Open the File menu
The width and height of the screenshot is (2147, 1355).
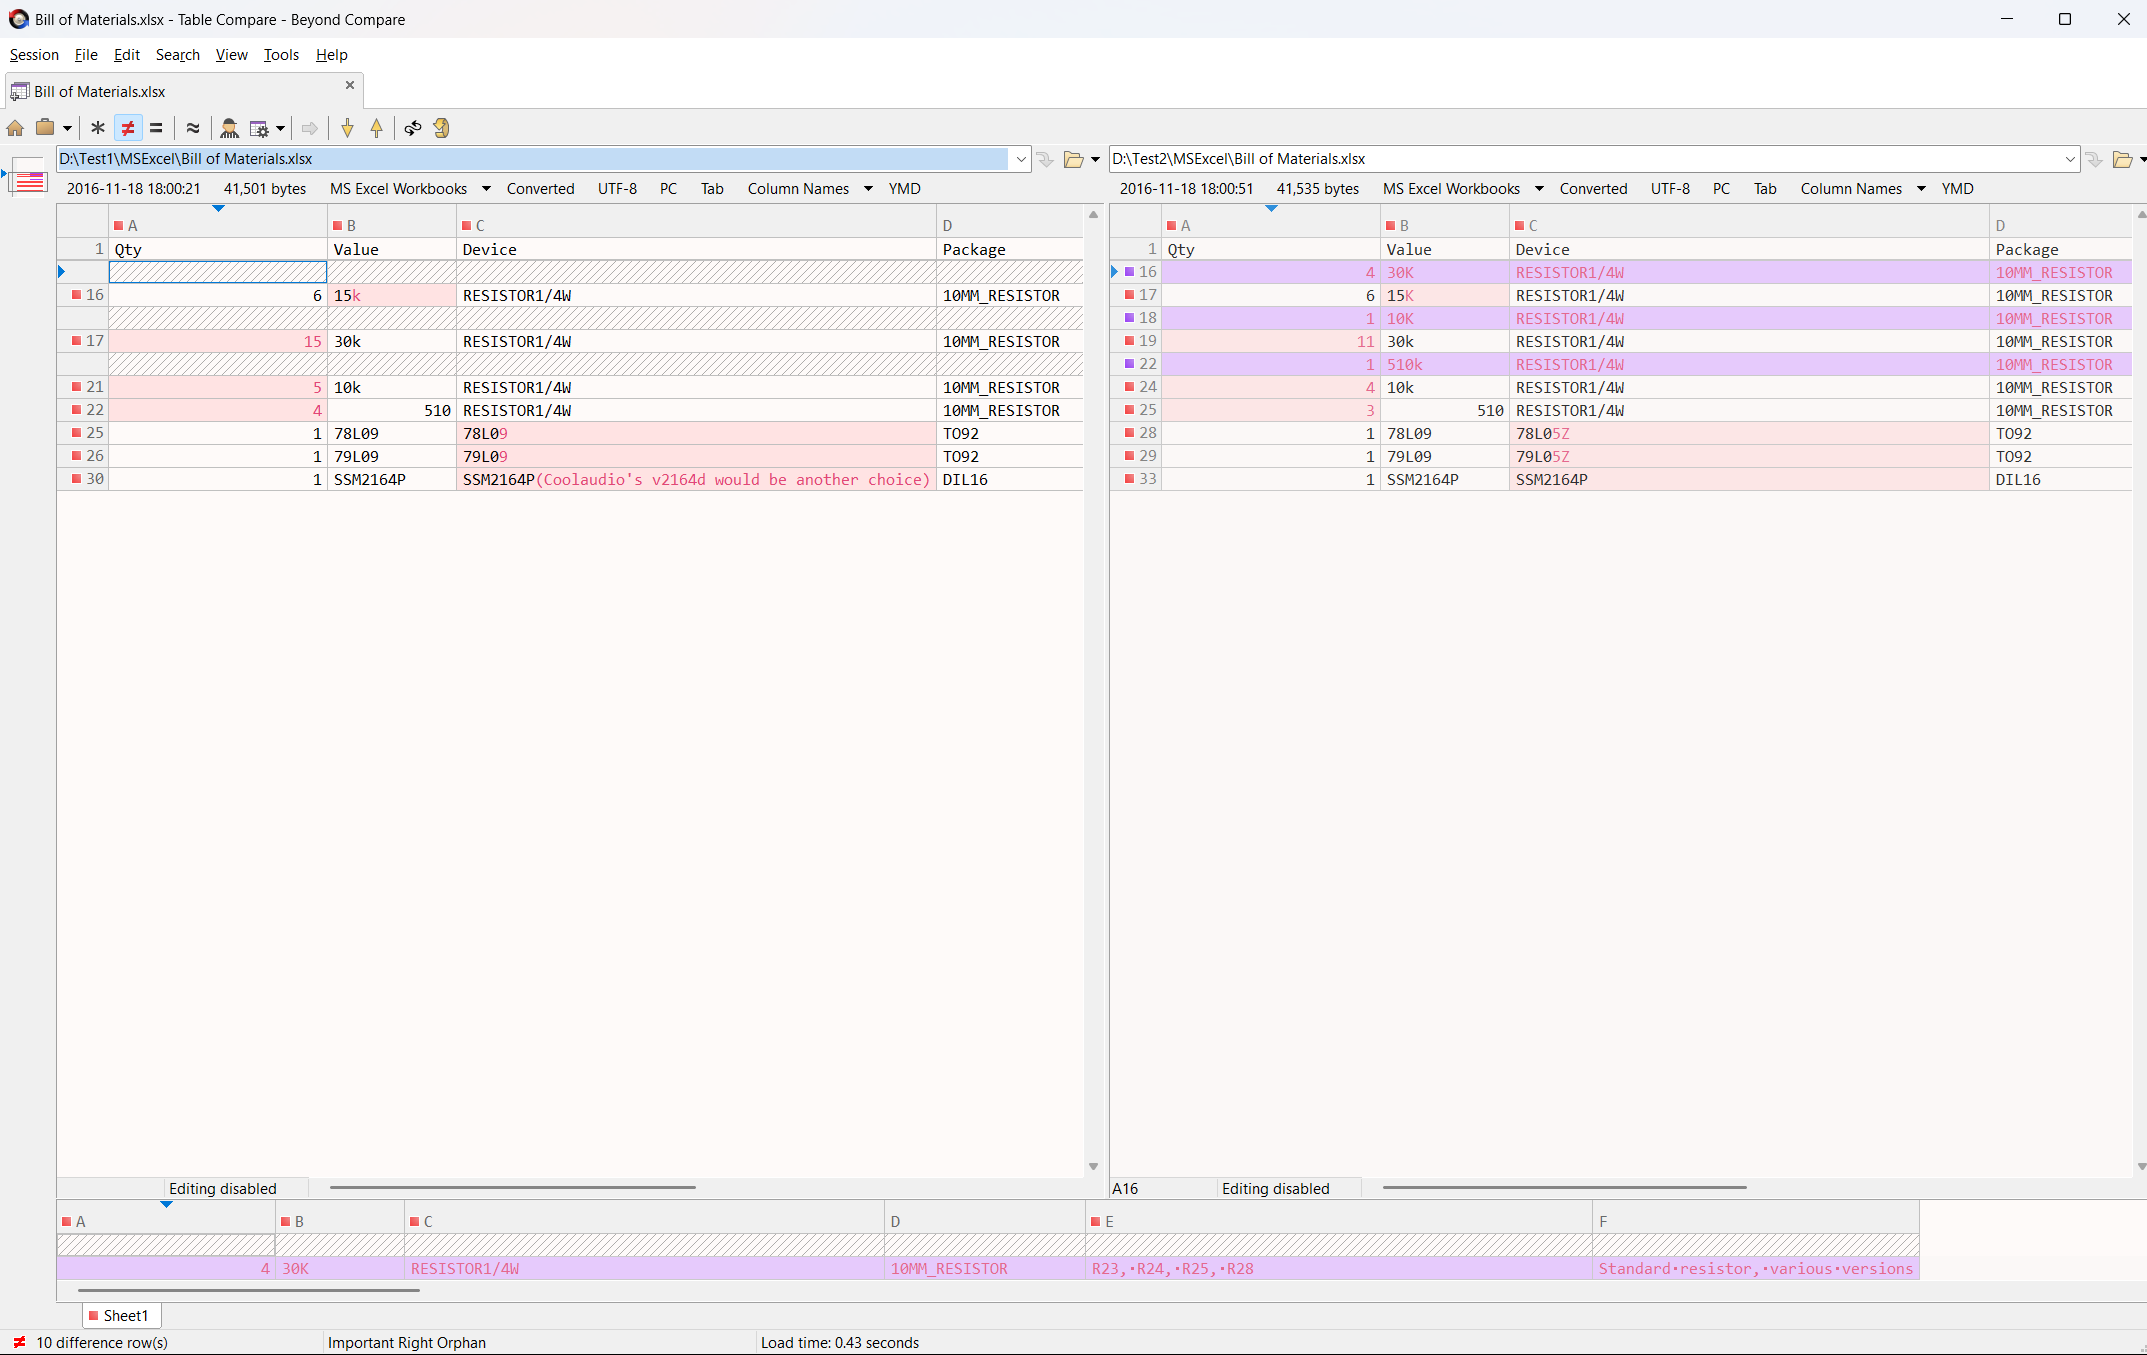(x=86, y=55)
